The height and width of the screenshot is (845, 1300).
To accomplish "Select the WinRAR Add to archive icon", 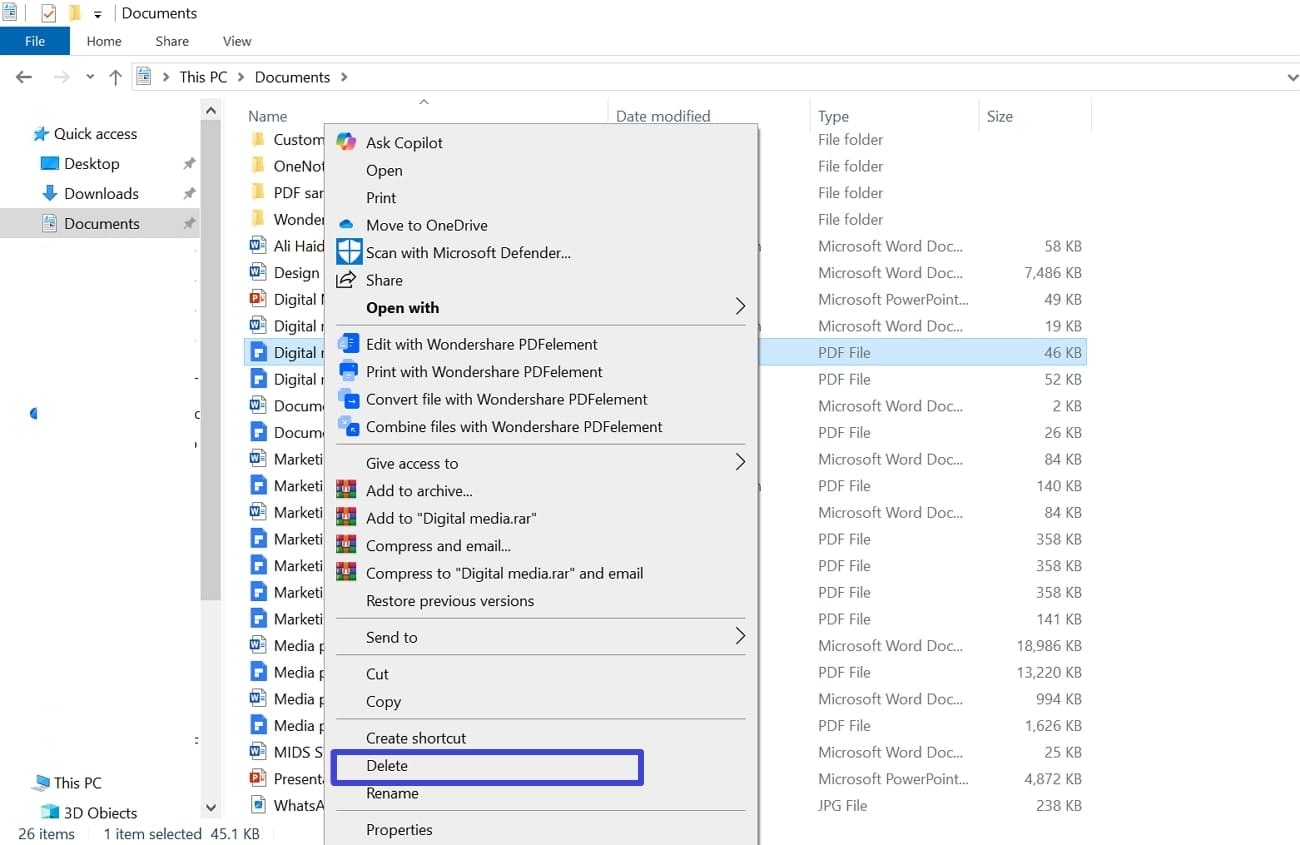I will 346,490.
